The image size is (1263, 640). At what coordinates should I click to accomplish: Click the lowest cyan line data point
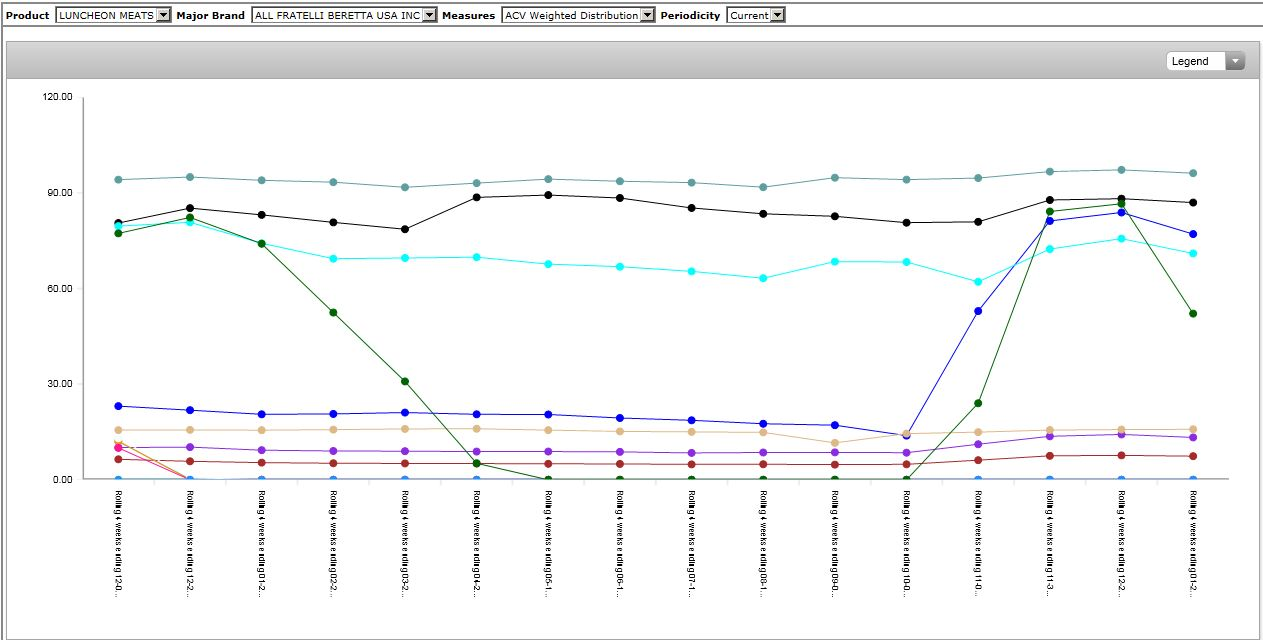click(978, 282)
